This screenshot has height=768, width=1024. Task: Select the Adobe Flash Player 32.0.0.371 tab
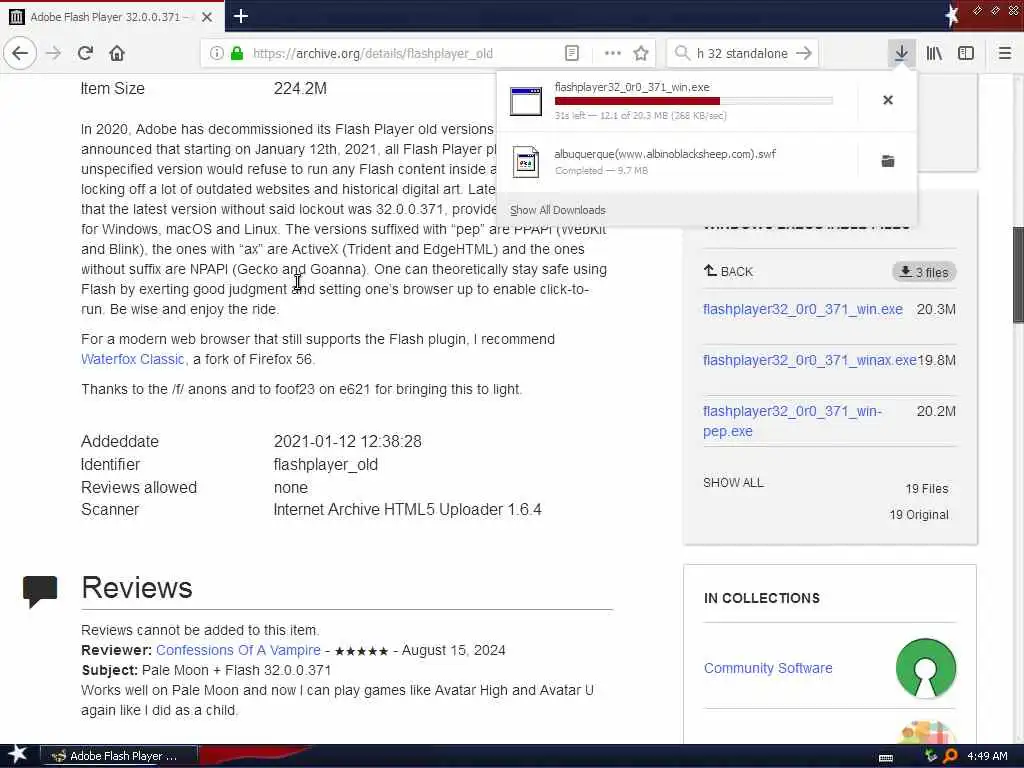click(x=112, y=17)
